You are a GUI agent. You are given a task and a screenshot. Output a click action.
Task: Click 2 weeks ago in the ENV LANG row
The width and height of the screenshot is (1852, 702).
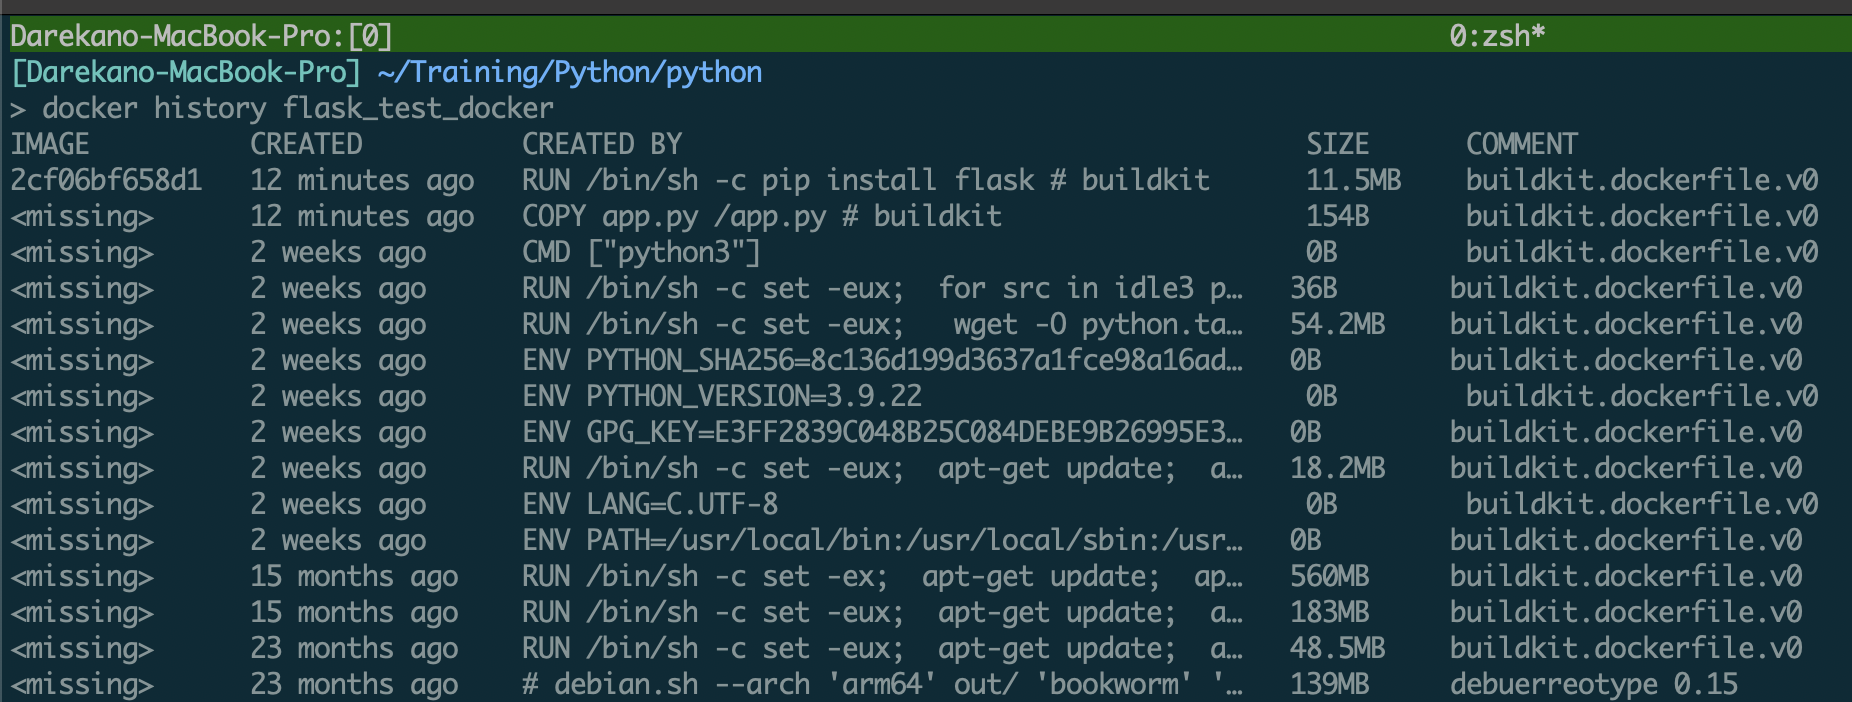338,504
